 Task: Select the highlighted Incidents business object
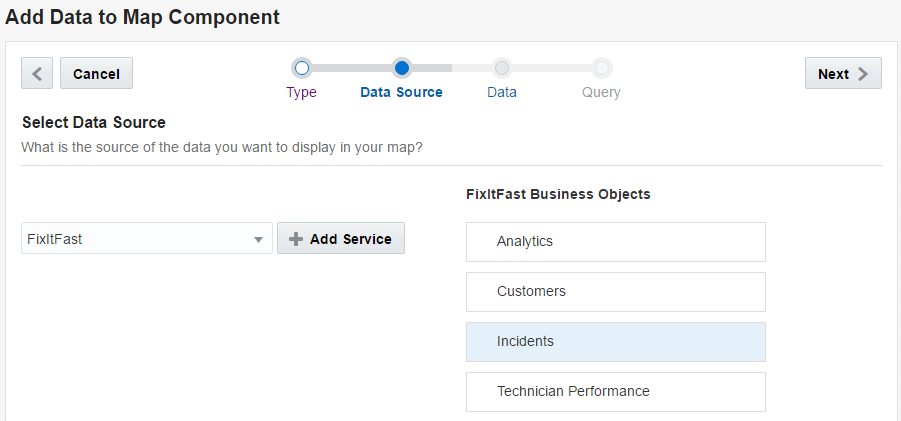pos(615,342)
